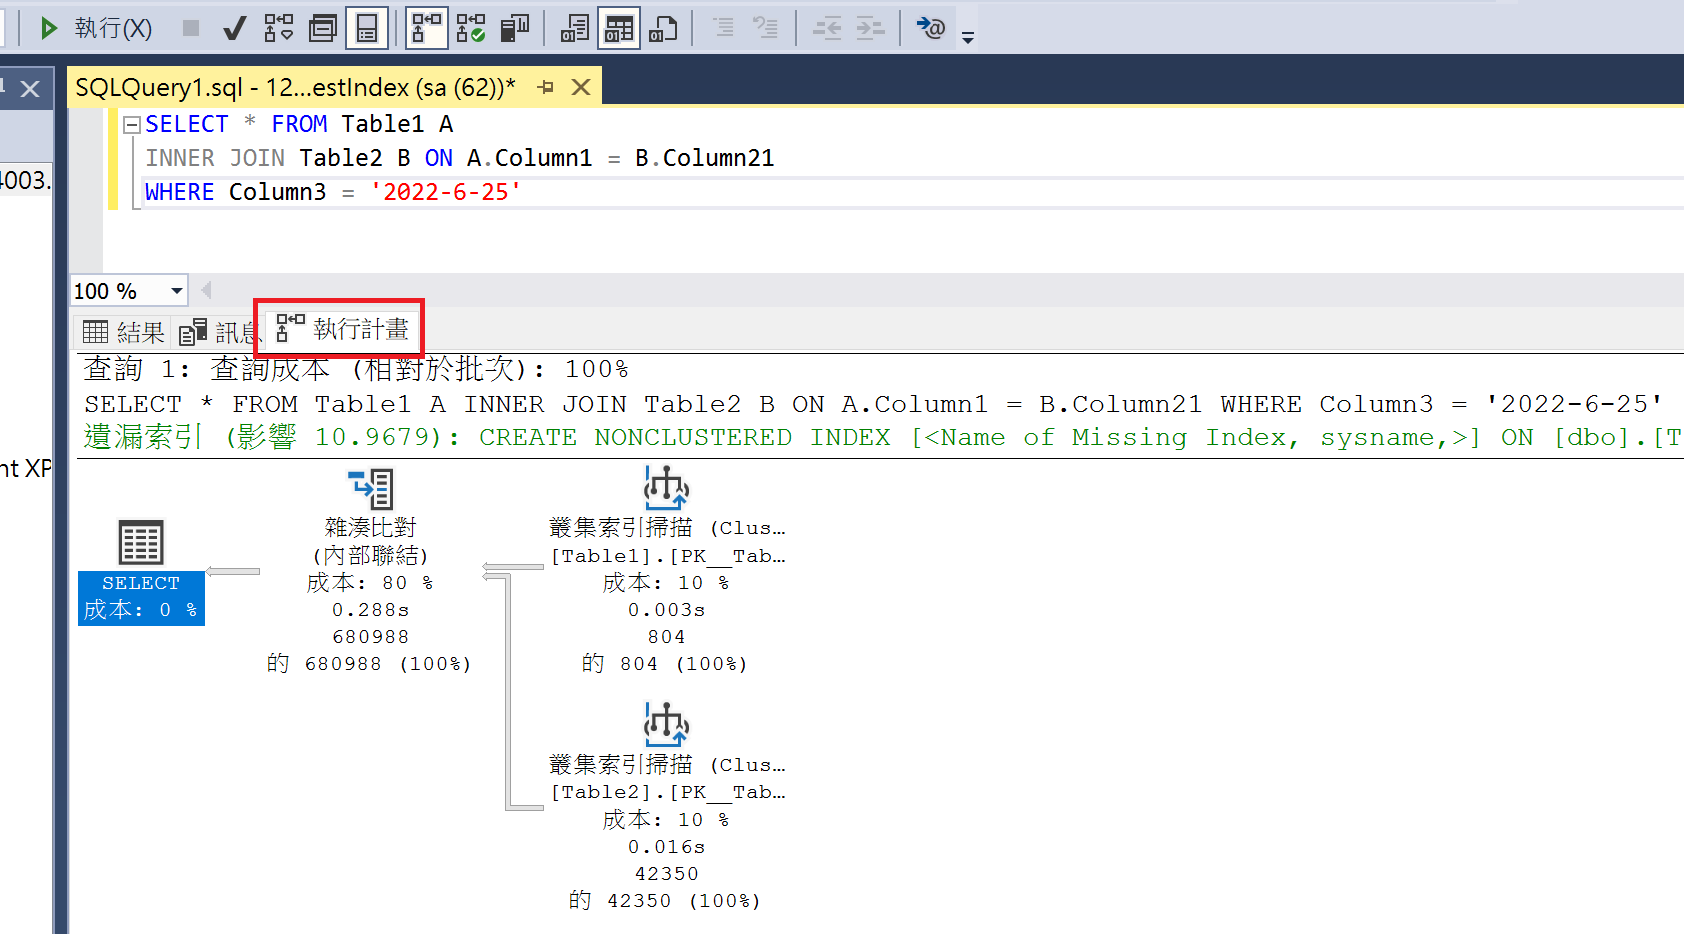Collapse the SELECT statement outline
The width and height of the screenshot is (1684, 934).
coord(131,125)
